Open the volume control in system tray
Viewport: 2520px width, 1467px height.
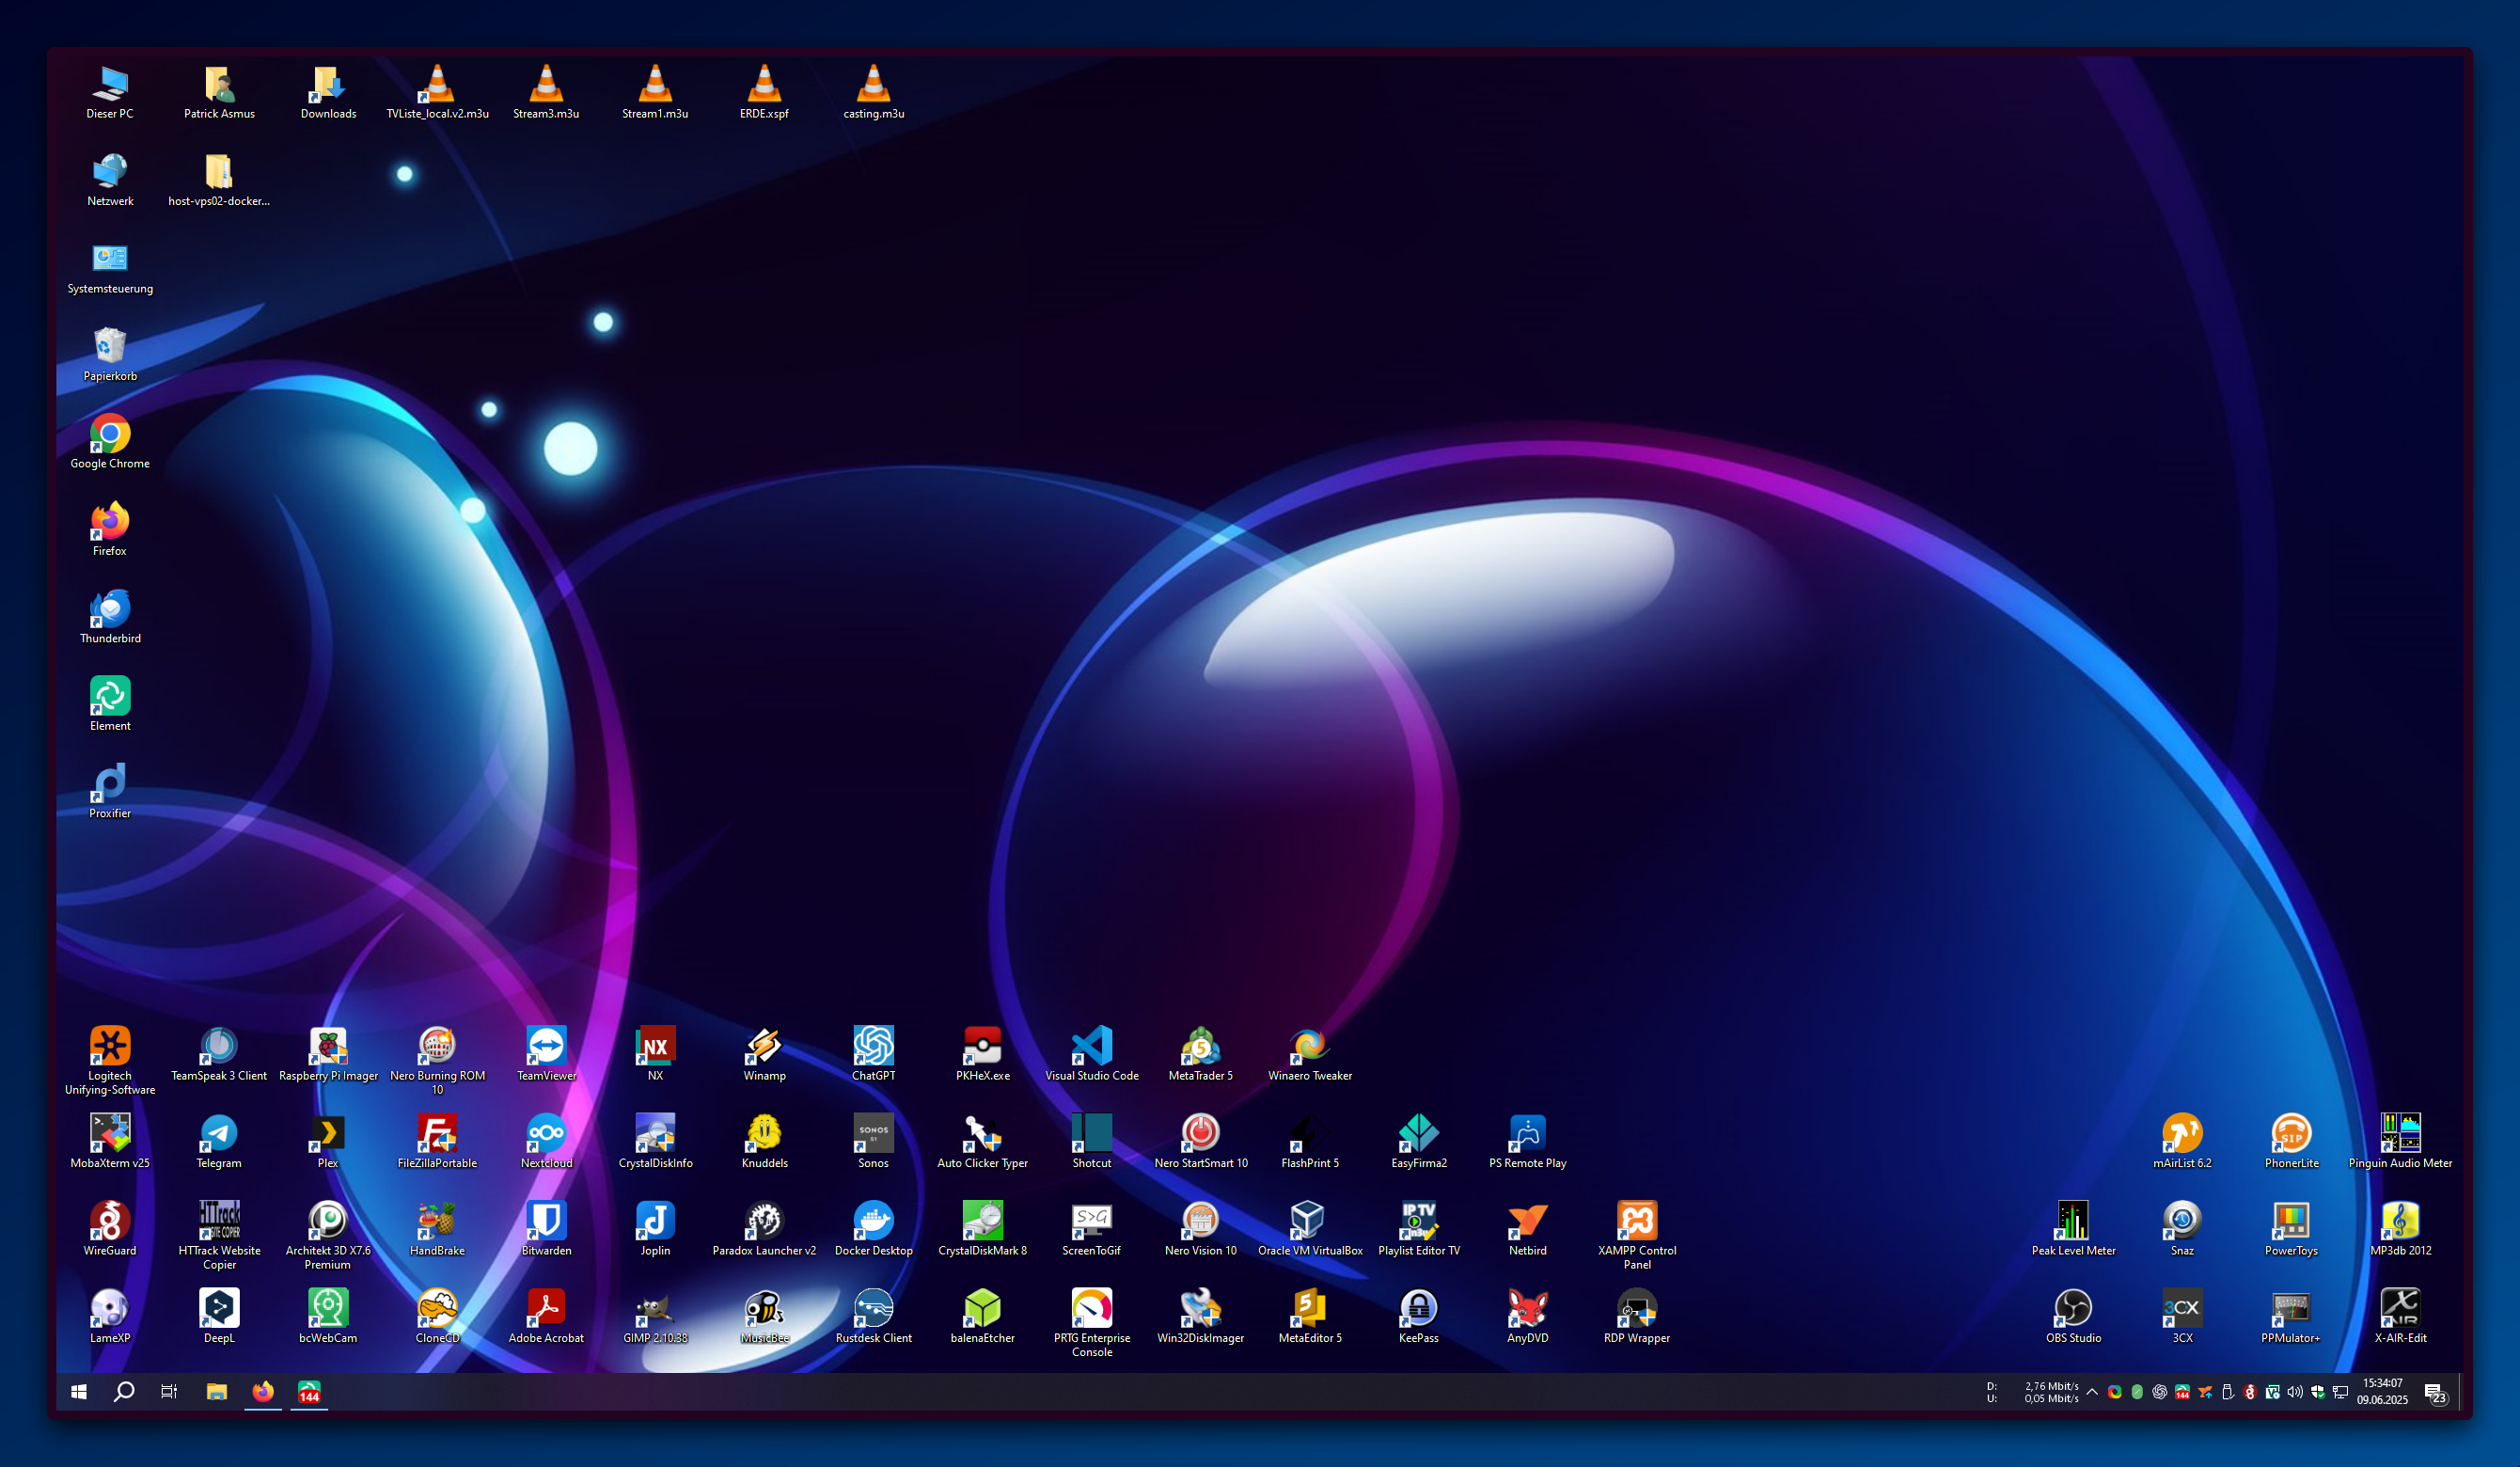2294,1392
